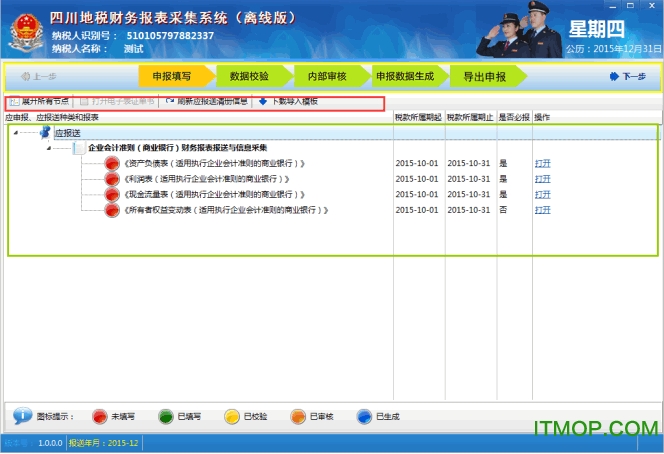Screen dimensions: 664x454
Task: Click the blue 已生成 legend icon
Action: [364, 416]
